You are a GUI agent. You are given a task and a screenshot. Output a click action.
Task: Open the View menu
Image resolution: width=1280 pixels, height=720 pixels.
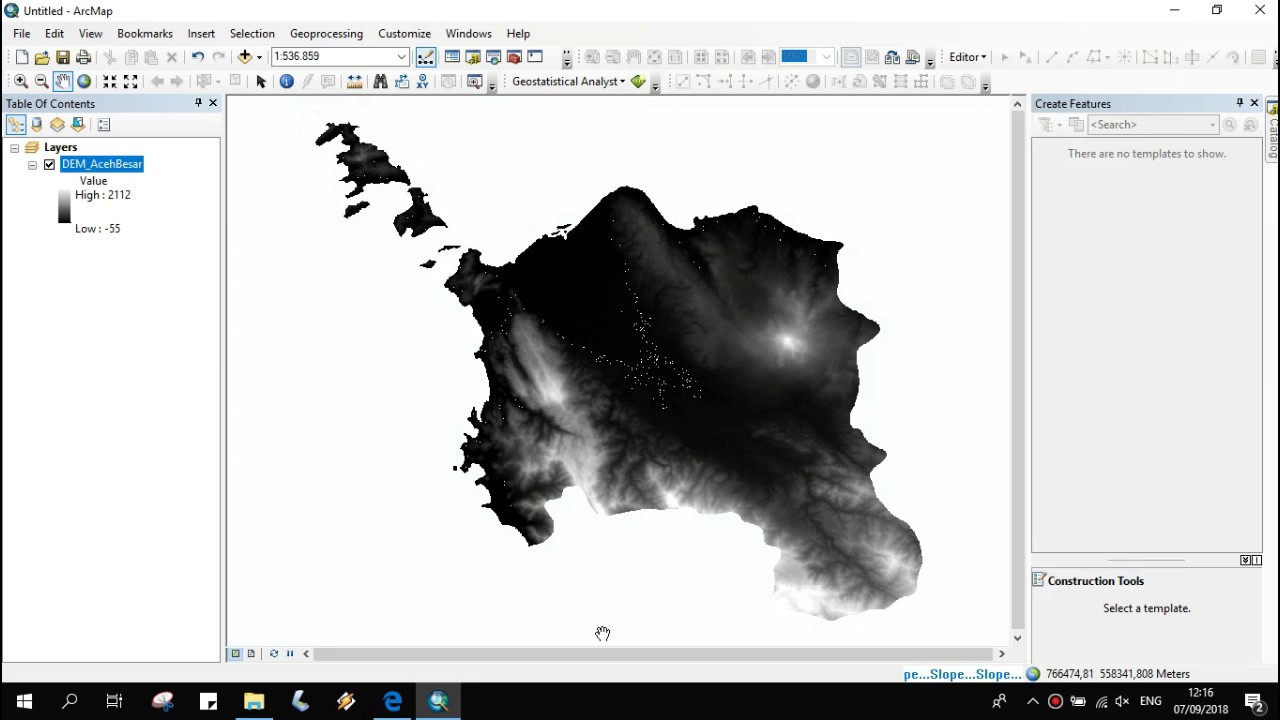tap(90, 34)
